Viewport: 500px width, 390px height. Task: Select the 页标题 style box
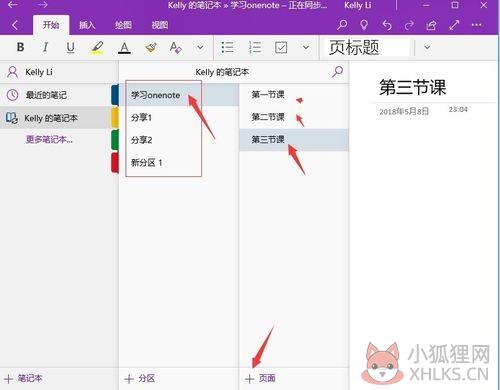(366, 48)
